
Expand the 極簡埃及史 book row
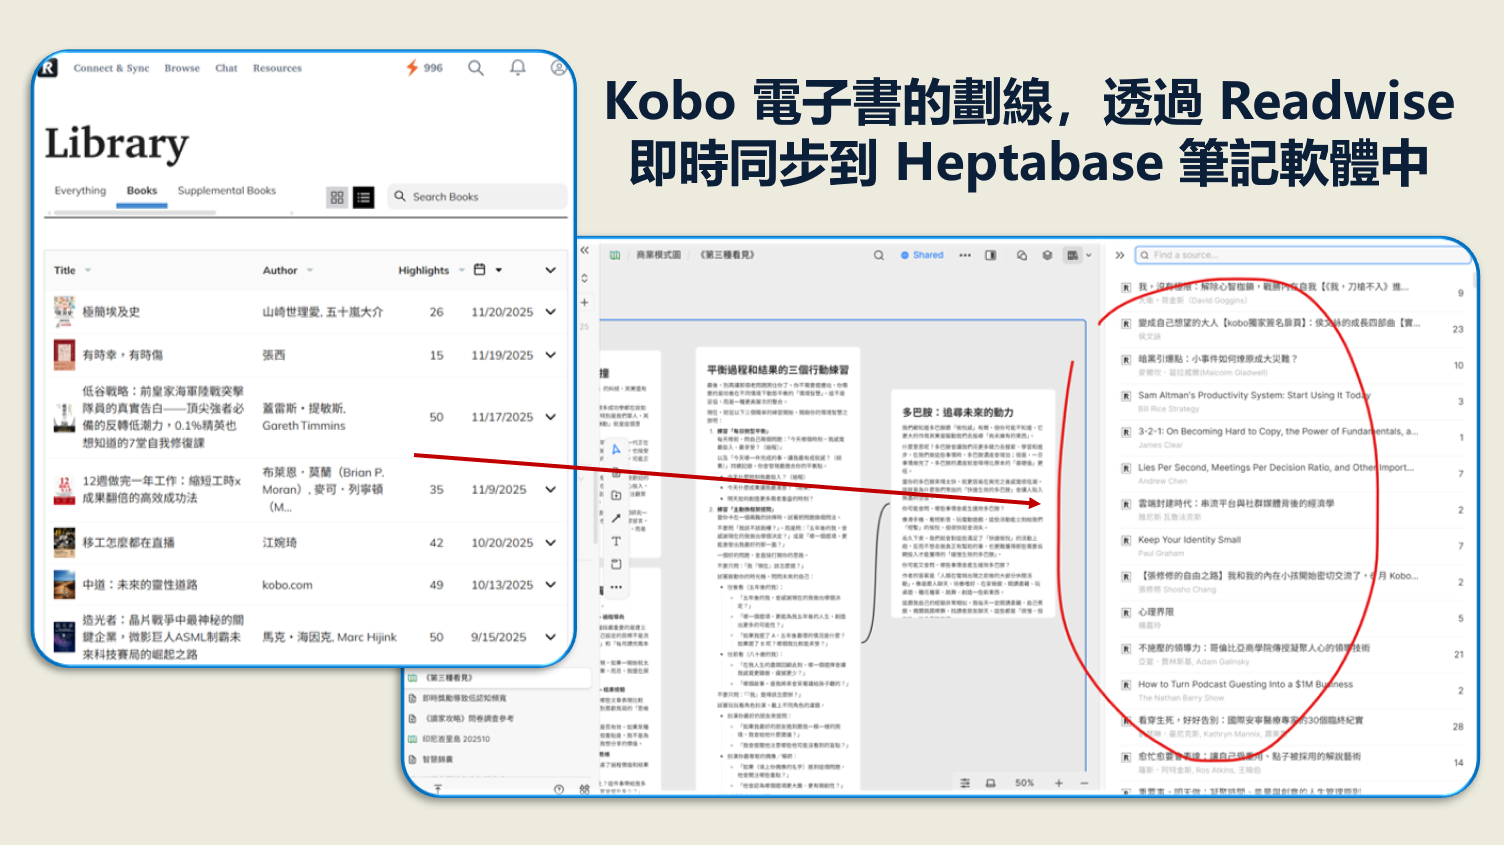coord(550,312)
